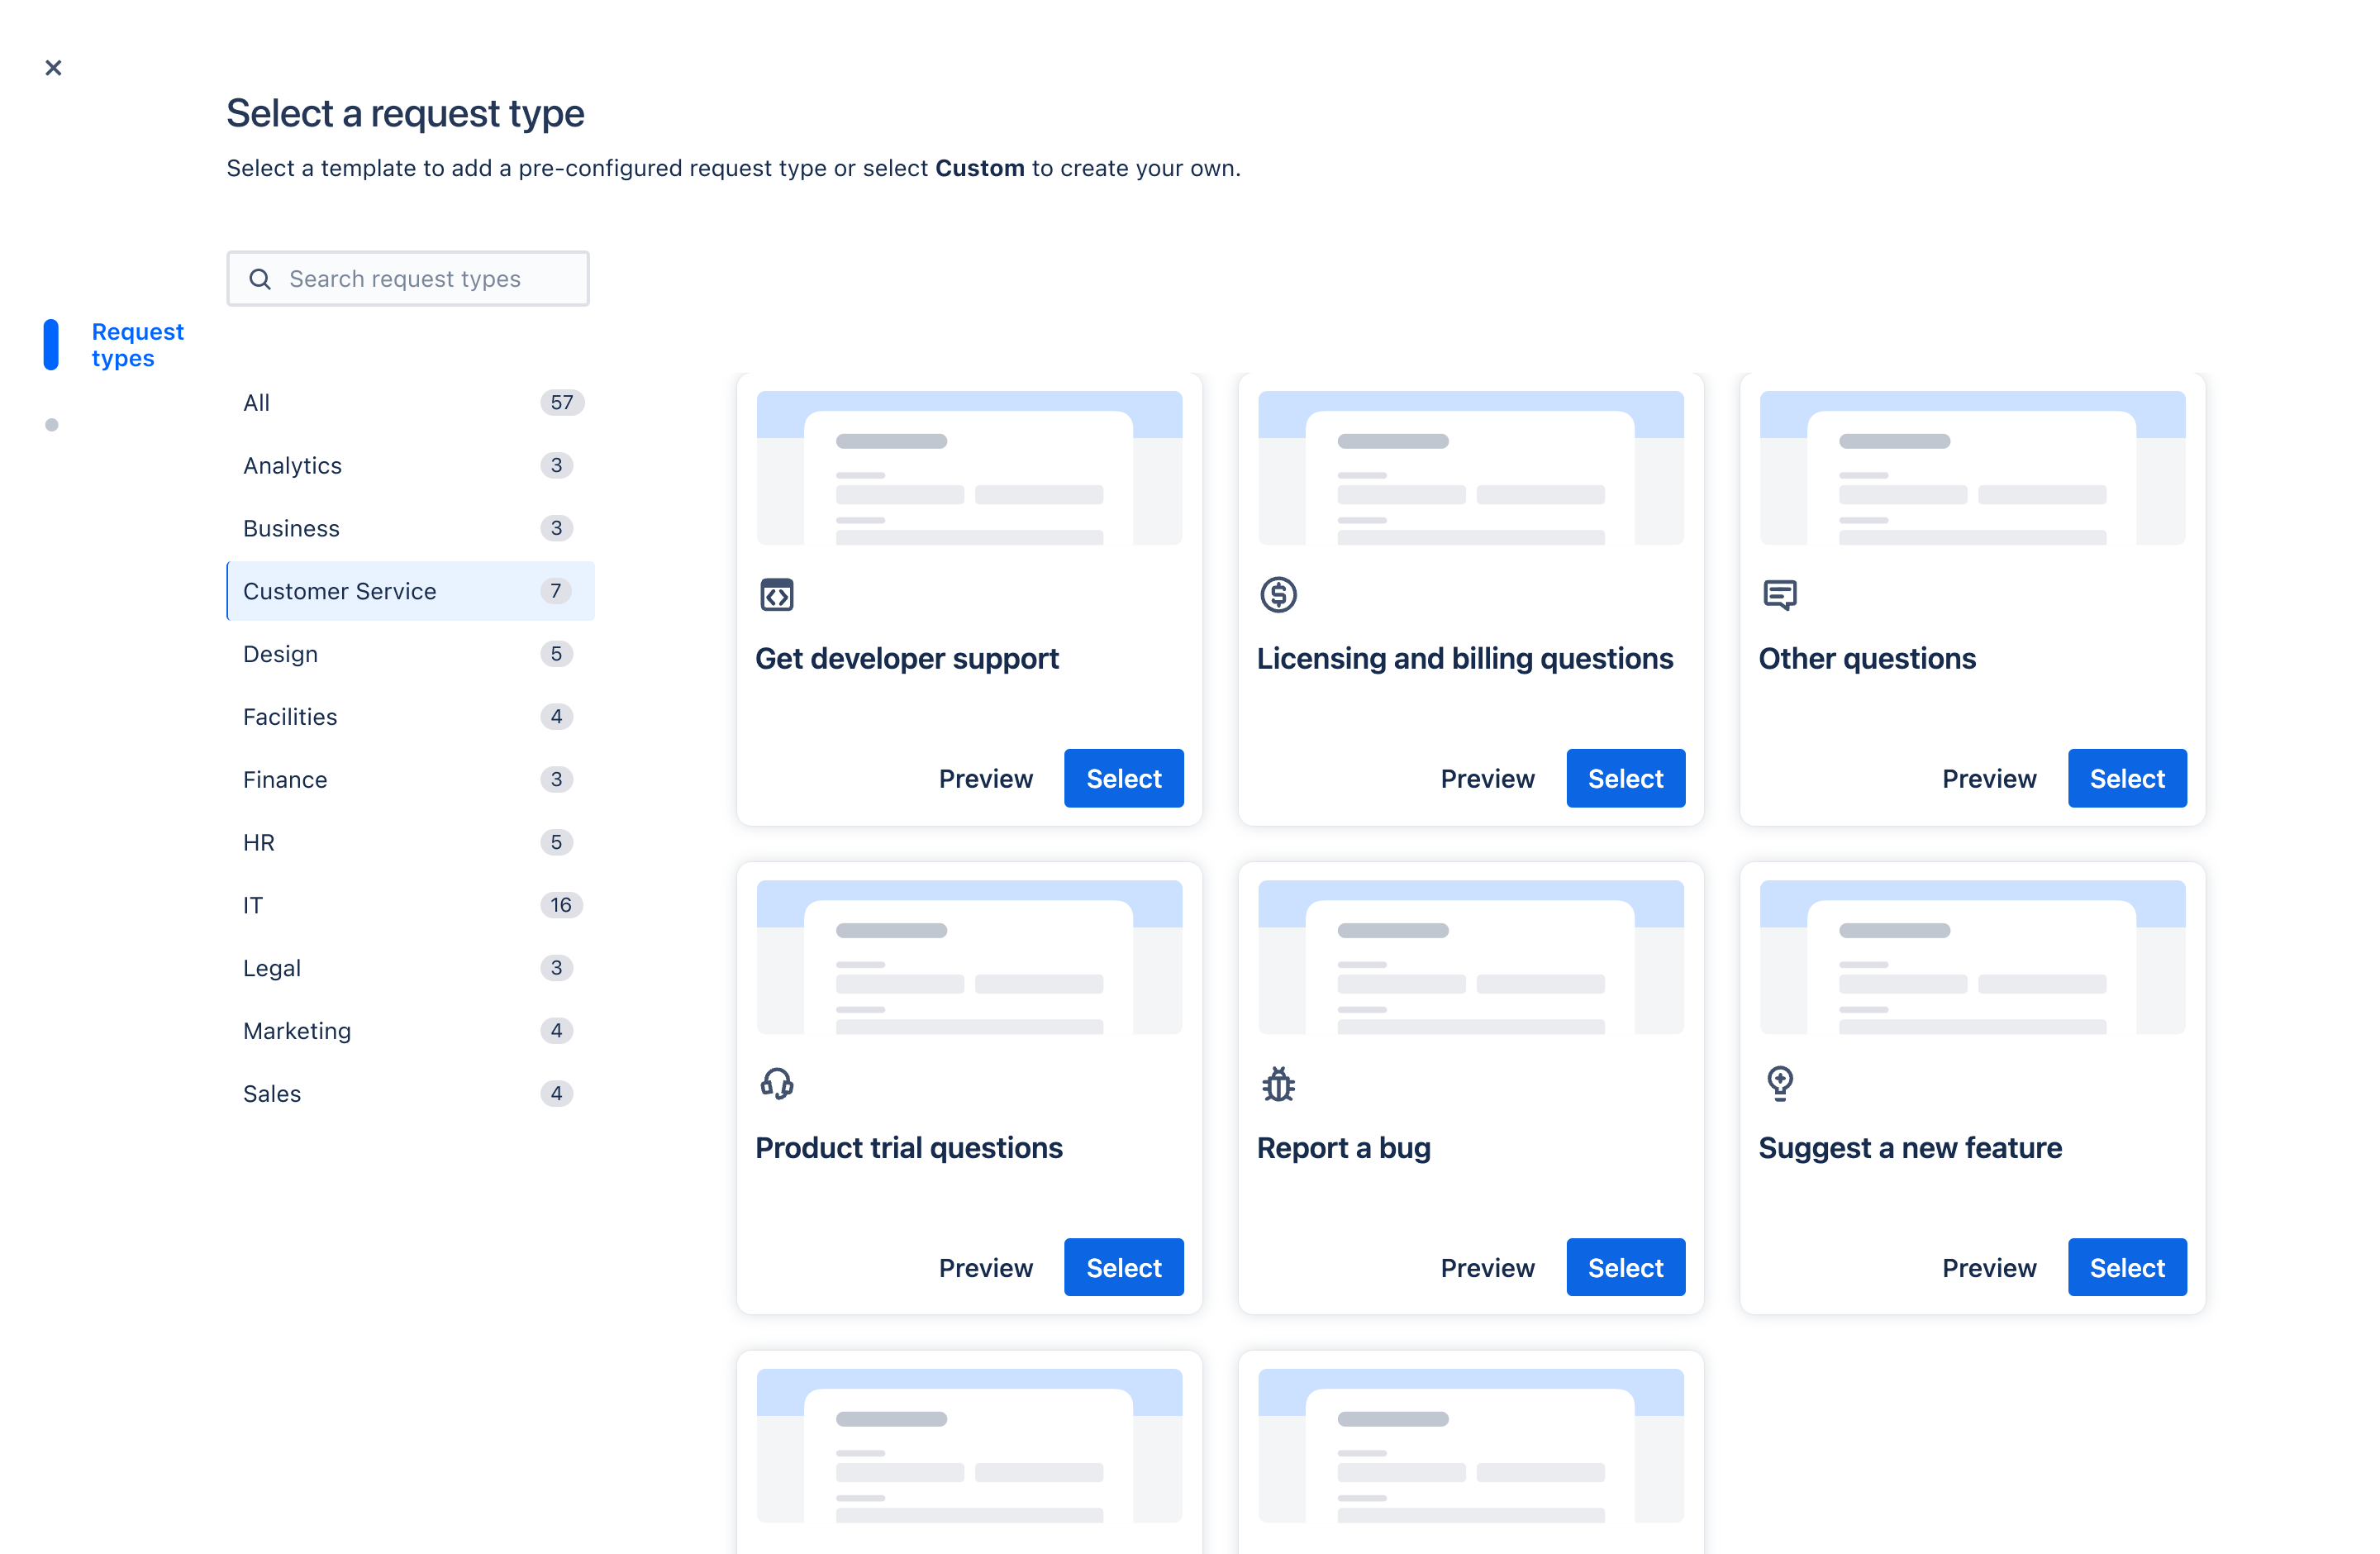Click the licensing and billing dollar icon

coord(1278,593)
